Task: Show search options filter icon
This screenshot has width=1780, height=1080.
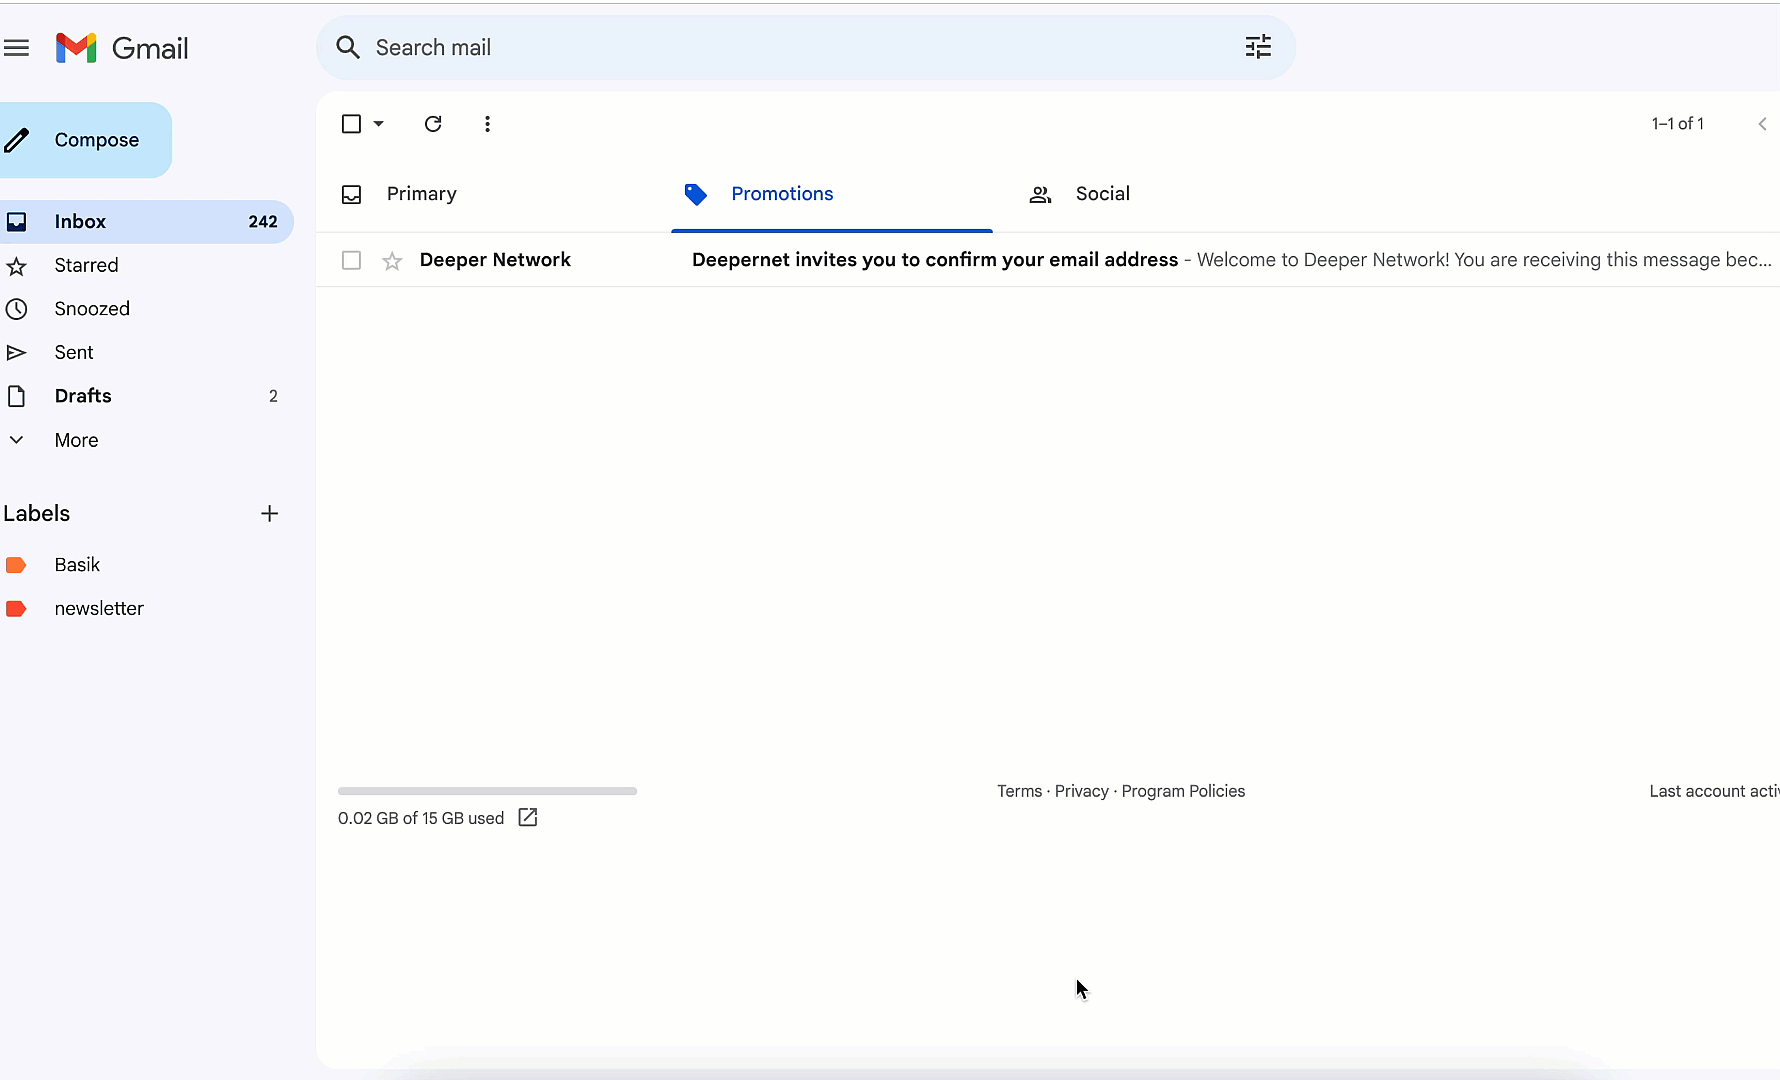Action: [x=1258, y=47]
